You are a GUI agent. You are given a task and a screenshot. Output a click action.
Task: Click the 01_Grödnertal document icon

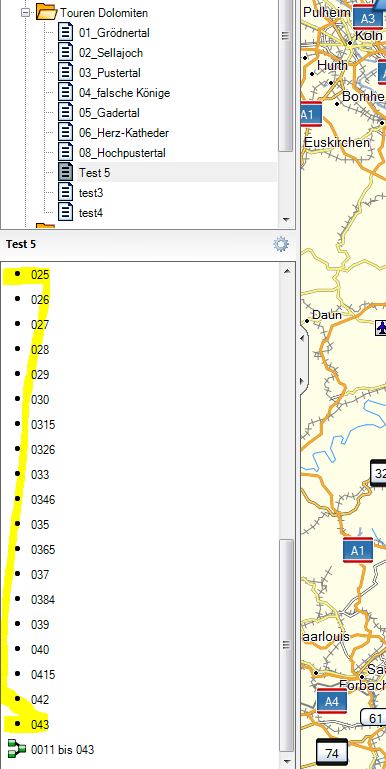click(x=65, y=33)
